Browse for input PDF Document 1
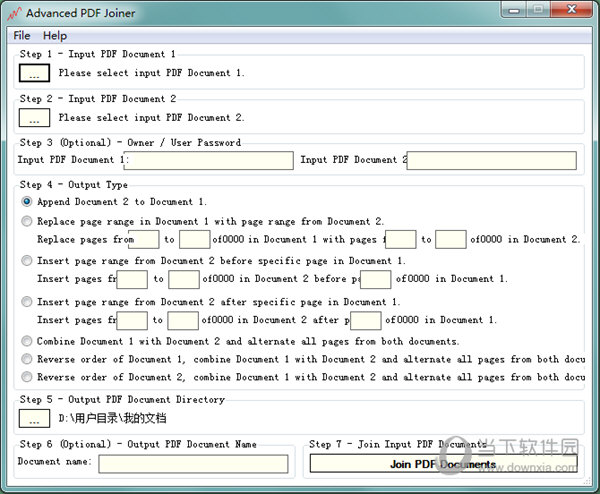This screenshot has height=494, width=600. coord(34,73)
